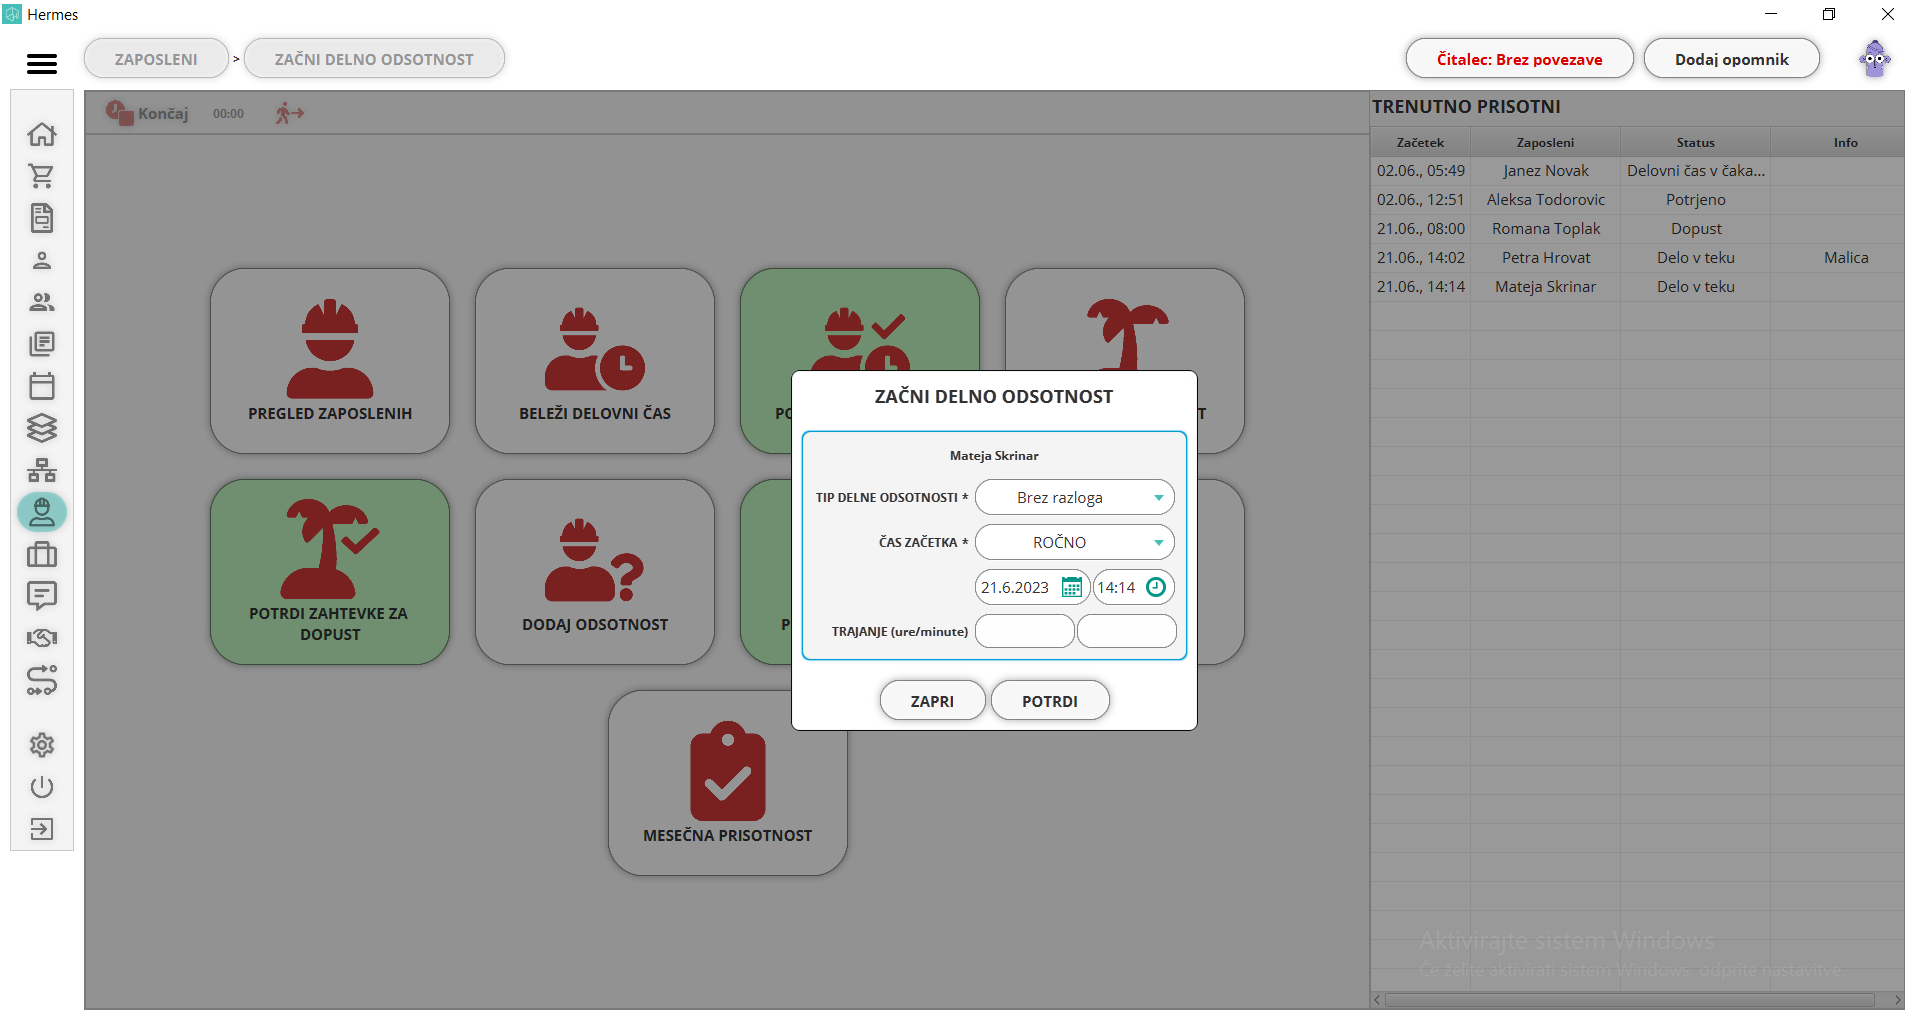Click scrollbar right arrow in presence table
Image resolution: width=1915 pixels, height=1027 pixels.
click(1897, 1000)
